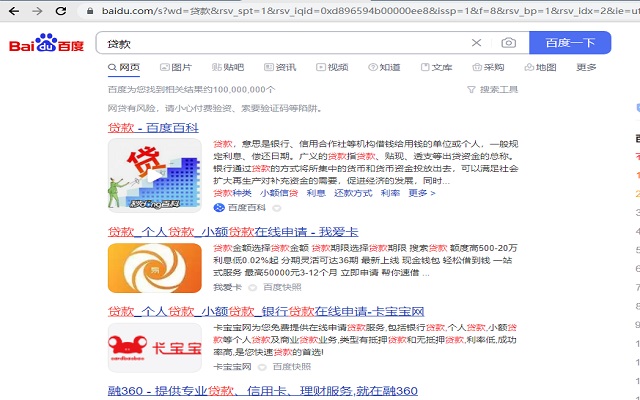Click the 网页 magnifier icon

(x=112, y=67)
